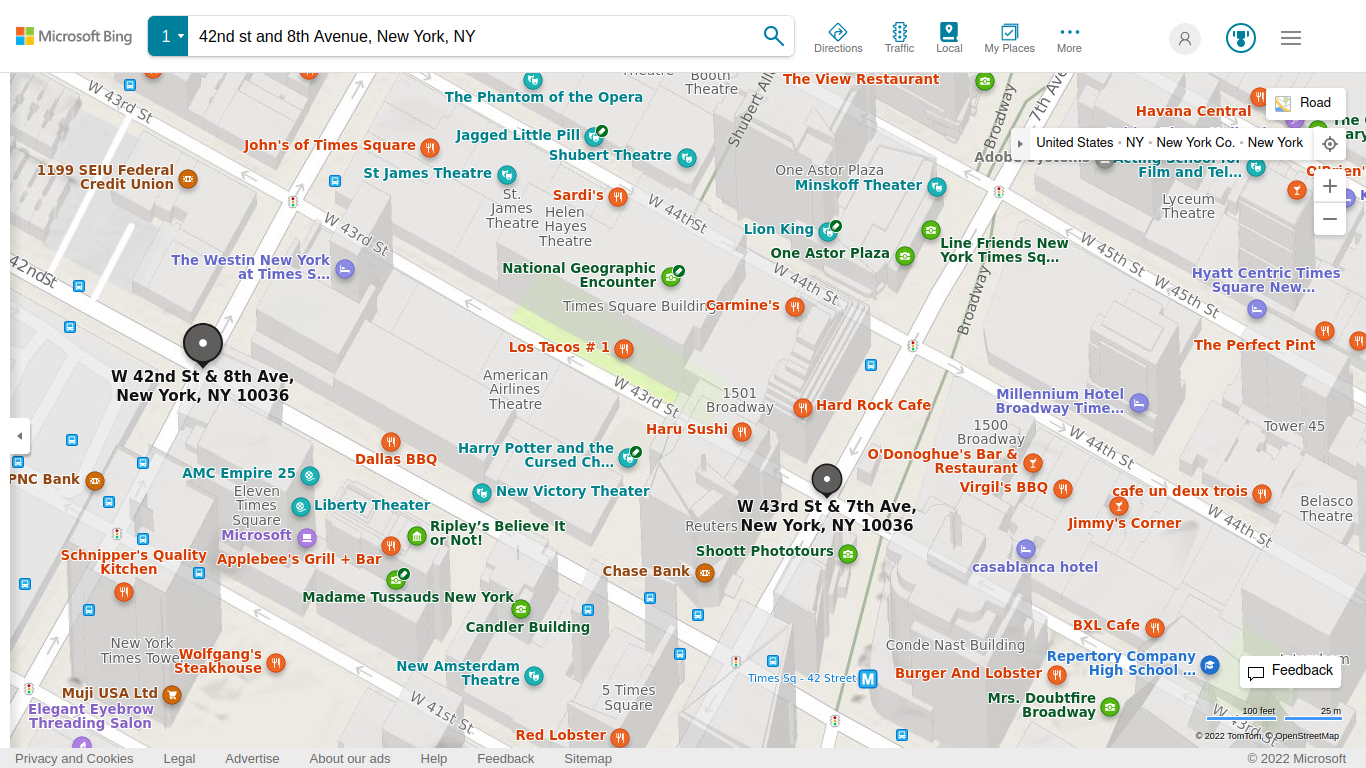Click the Sardi's restaurant icon

click(x=618, y=197)
